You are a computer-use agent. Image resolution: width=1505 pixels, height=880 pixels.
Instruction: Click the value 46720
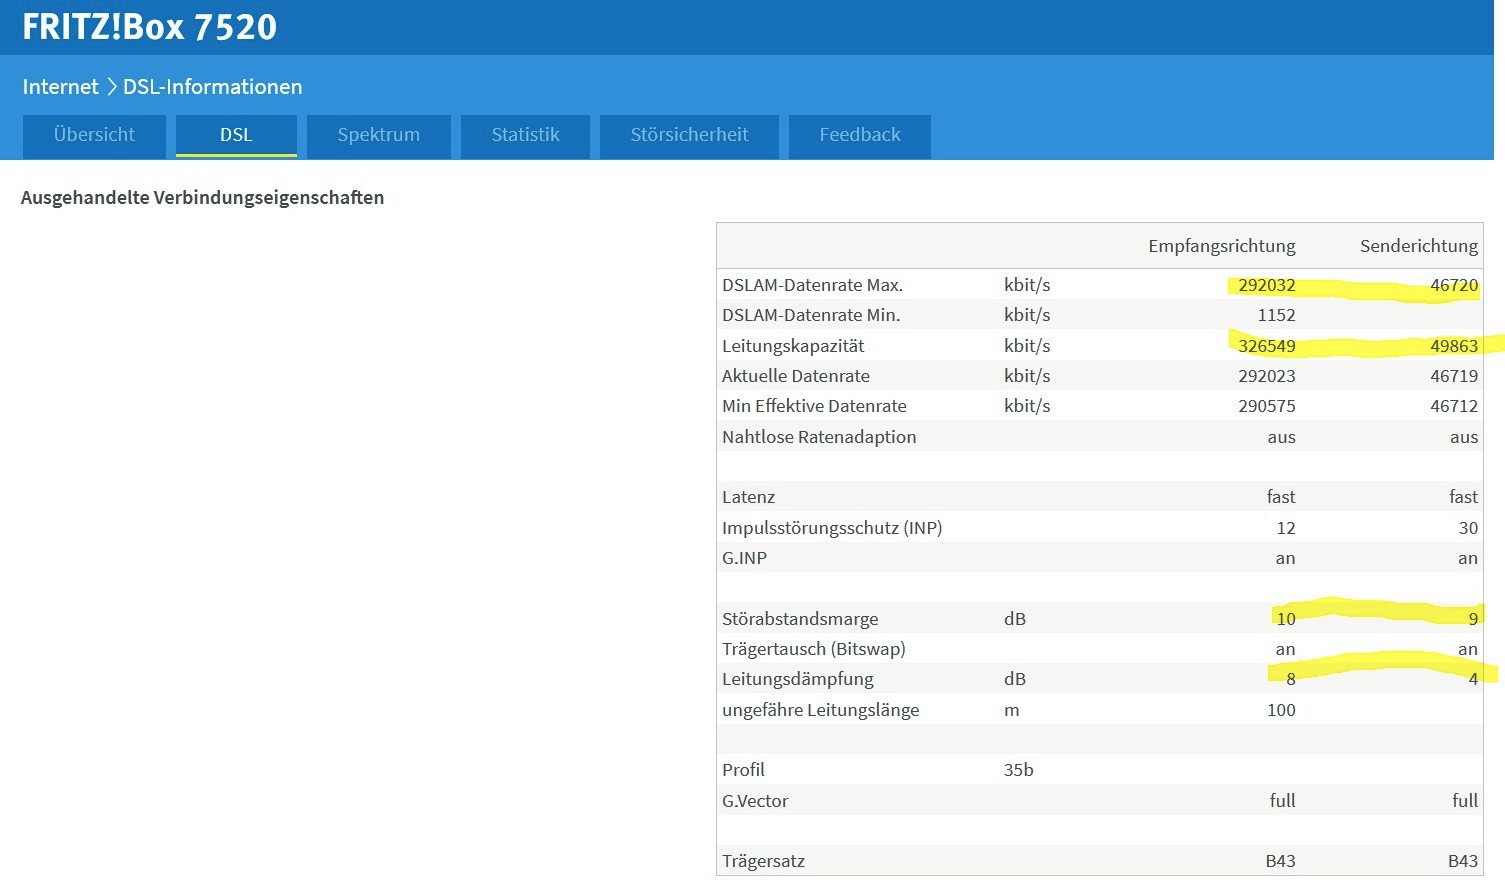coord(1453,285)
